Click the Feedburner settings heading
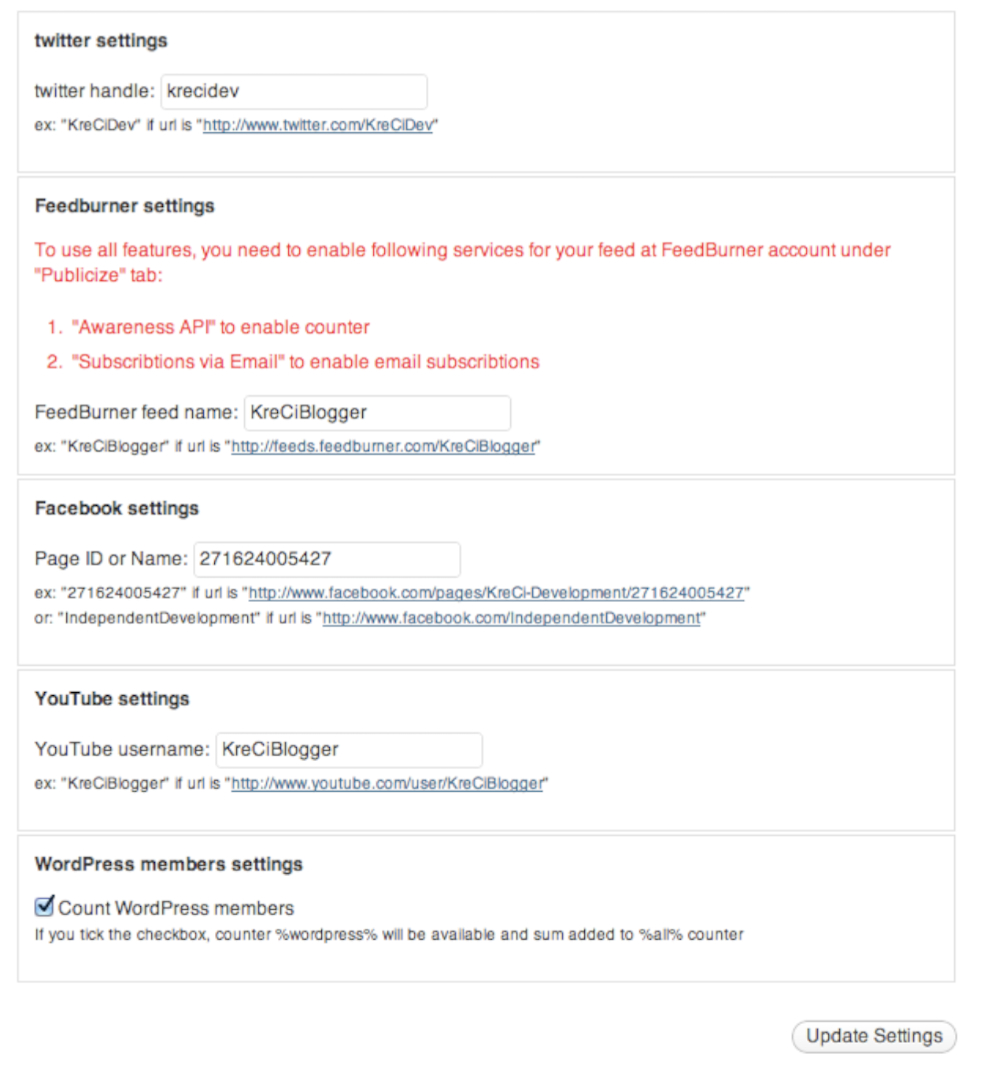The image size is (983, 1080). click(x=125, y=206)
